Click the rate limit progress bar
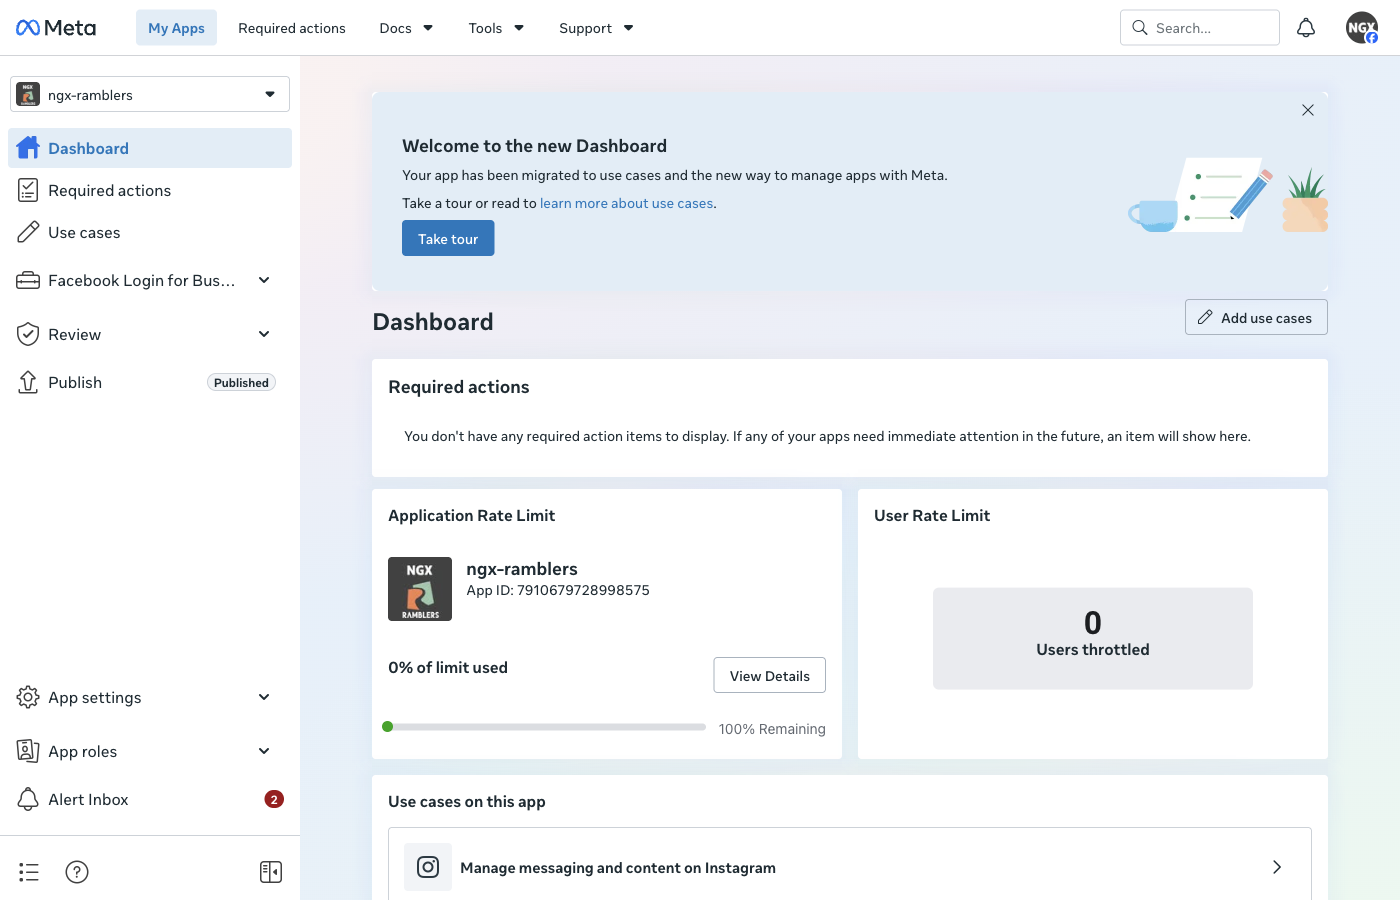 tap(544, 727)
